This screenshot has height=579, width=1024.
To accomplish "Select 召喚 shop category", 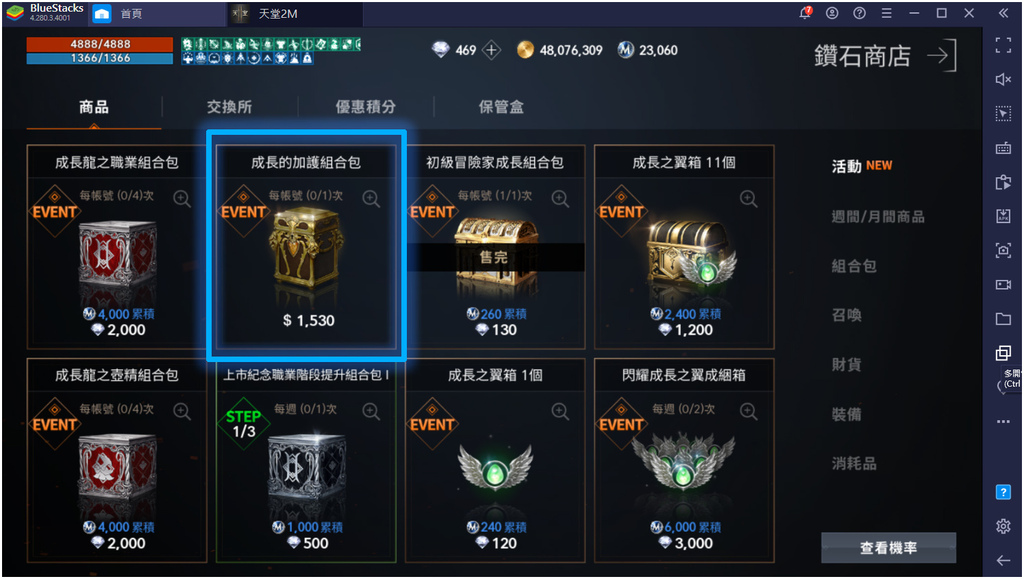I will tap(846, 315).
